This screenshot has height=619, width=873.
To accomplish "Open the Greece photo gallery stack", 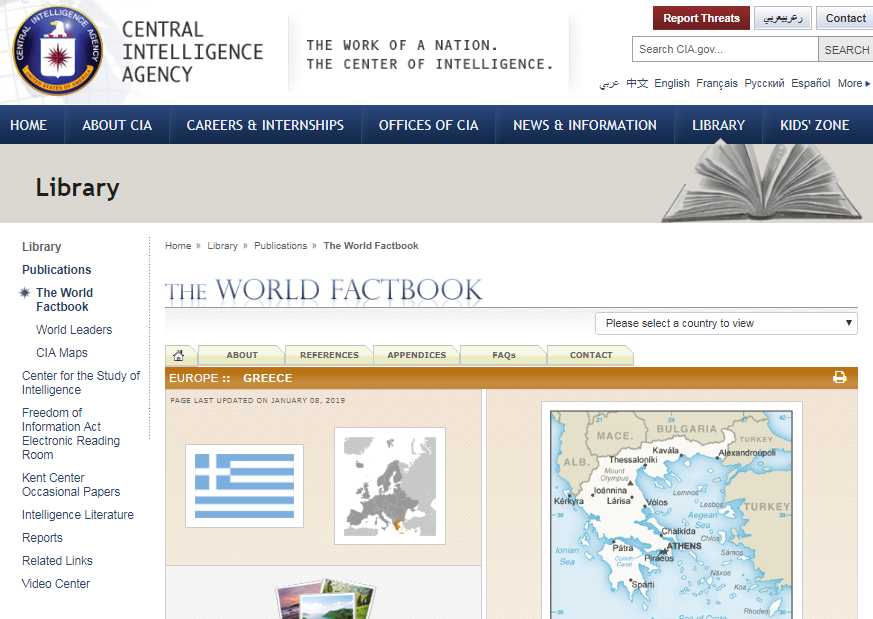I will click(x=324, y=598).
